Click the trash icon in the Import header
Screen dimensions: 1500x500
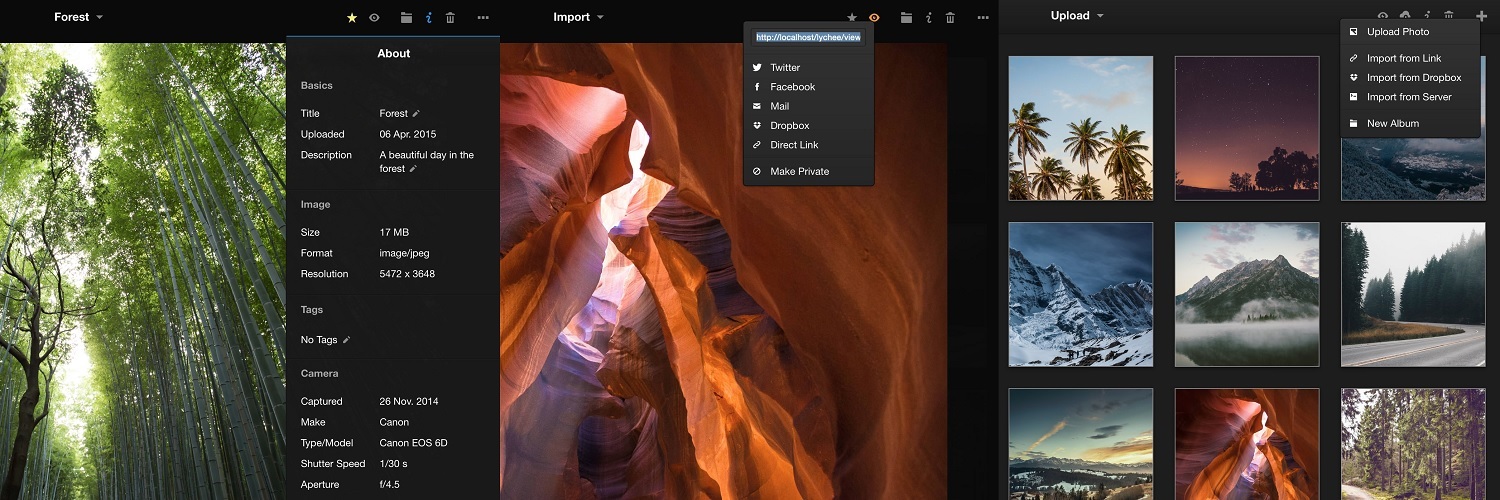[950, 17]
